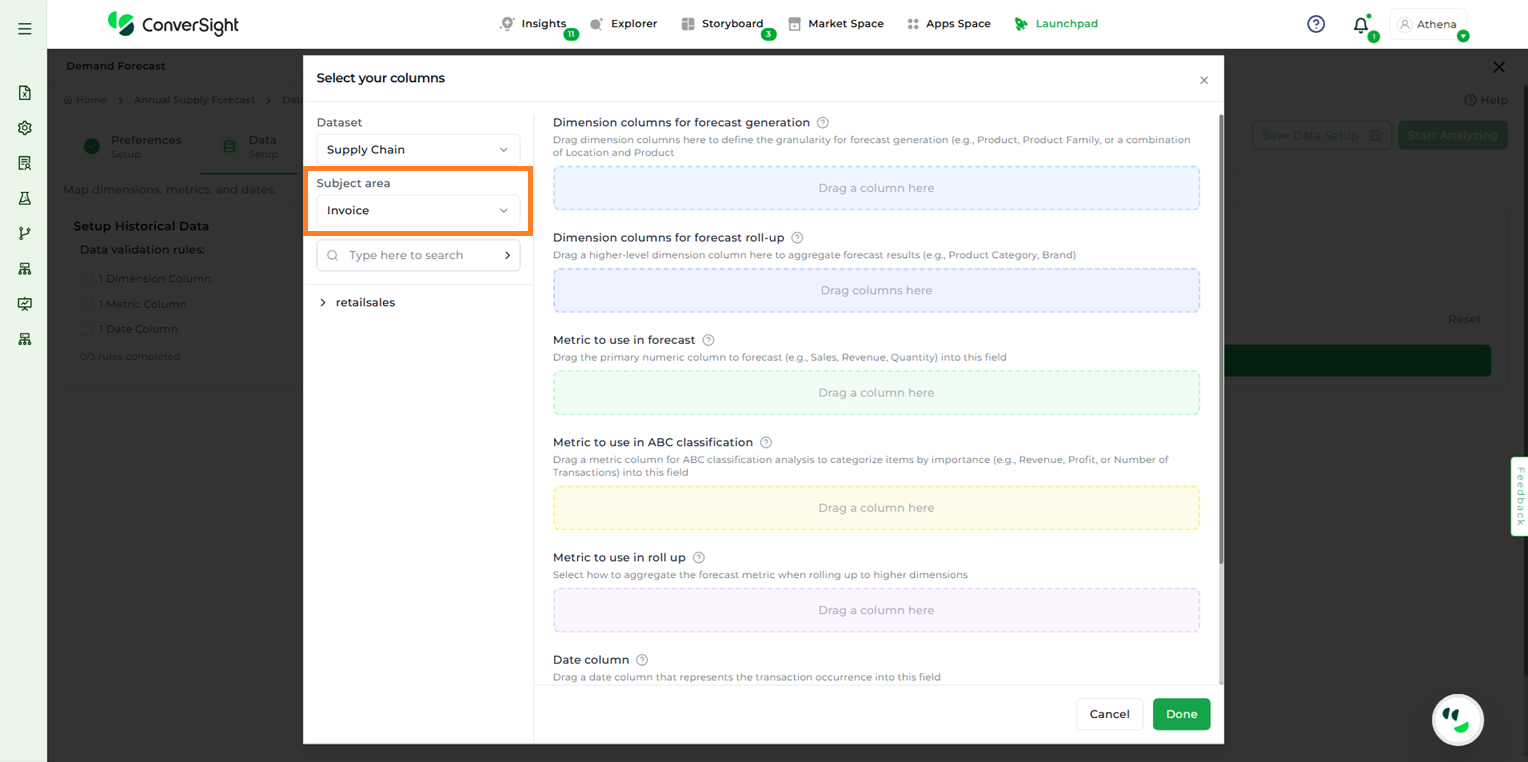Open the notifications bell icon
This screenshot has width=1528, height=762.
[x=1360, y=25]
